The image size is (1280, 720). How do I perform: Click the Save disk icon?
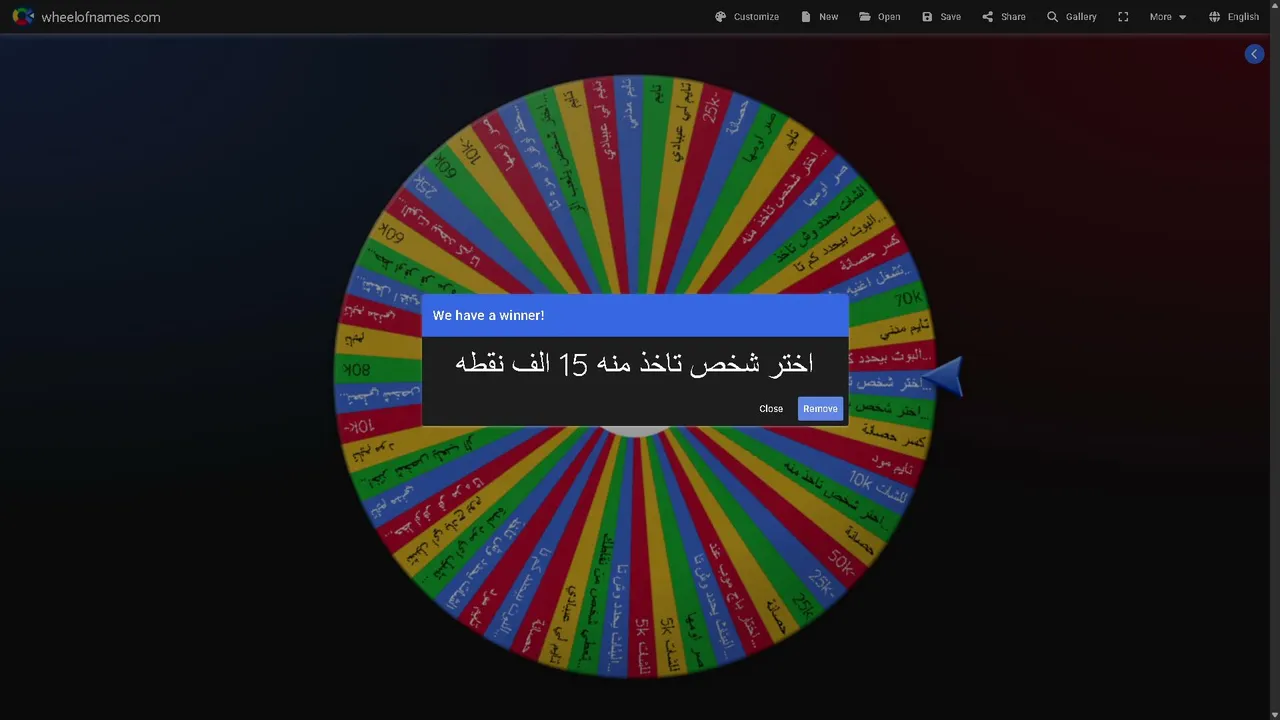tap(927, 17)
